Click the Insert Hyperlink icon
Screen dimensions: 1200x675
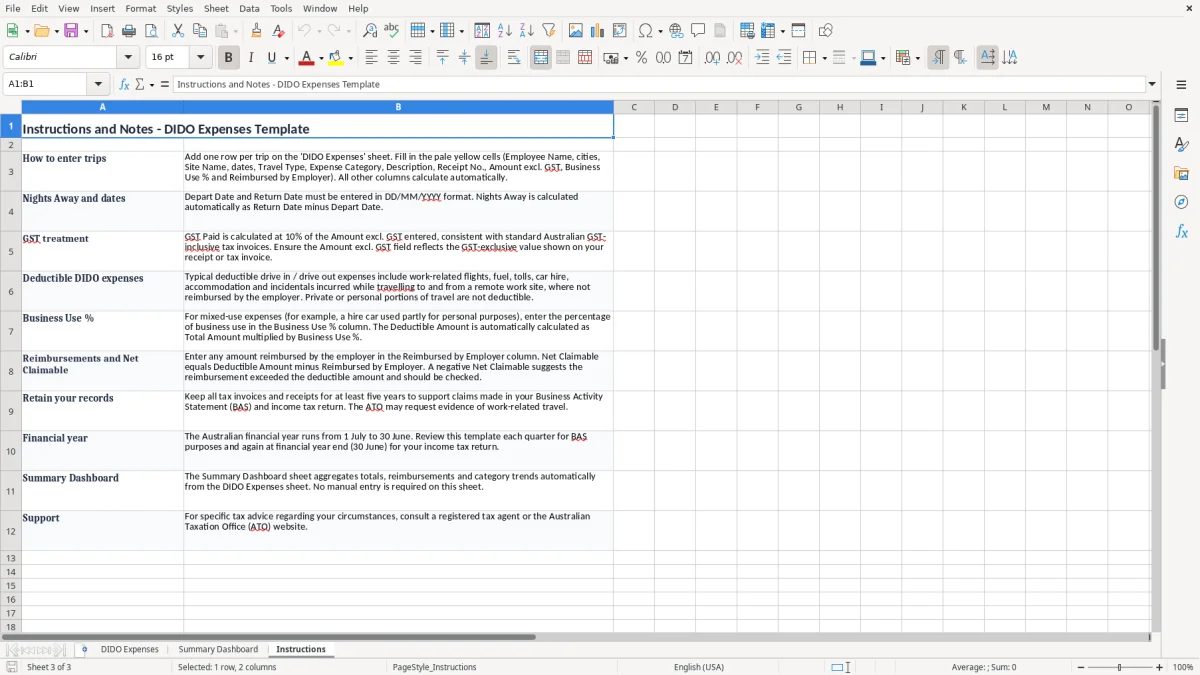coord(676,31)
